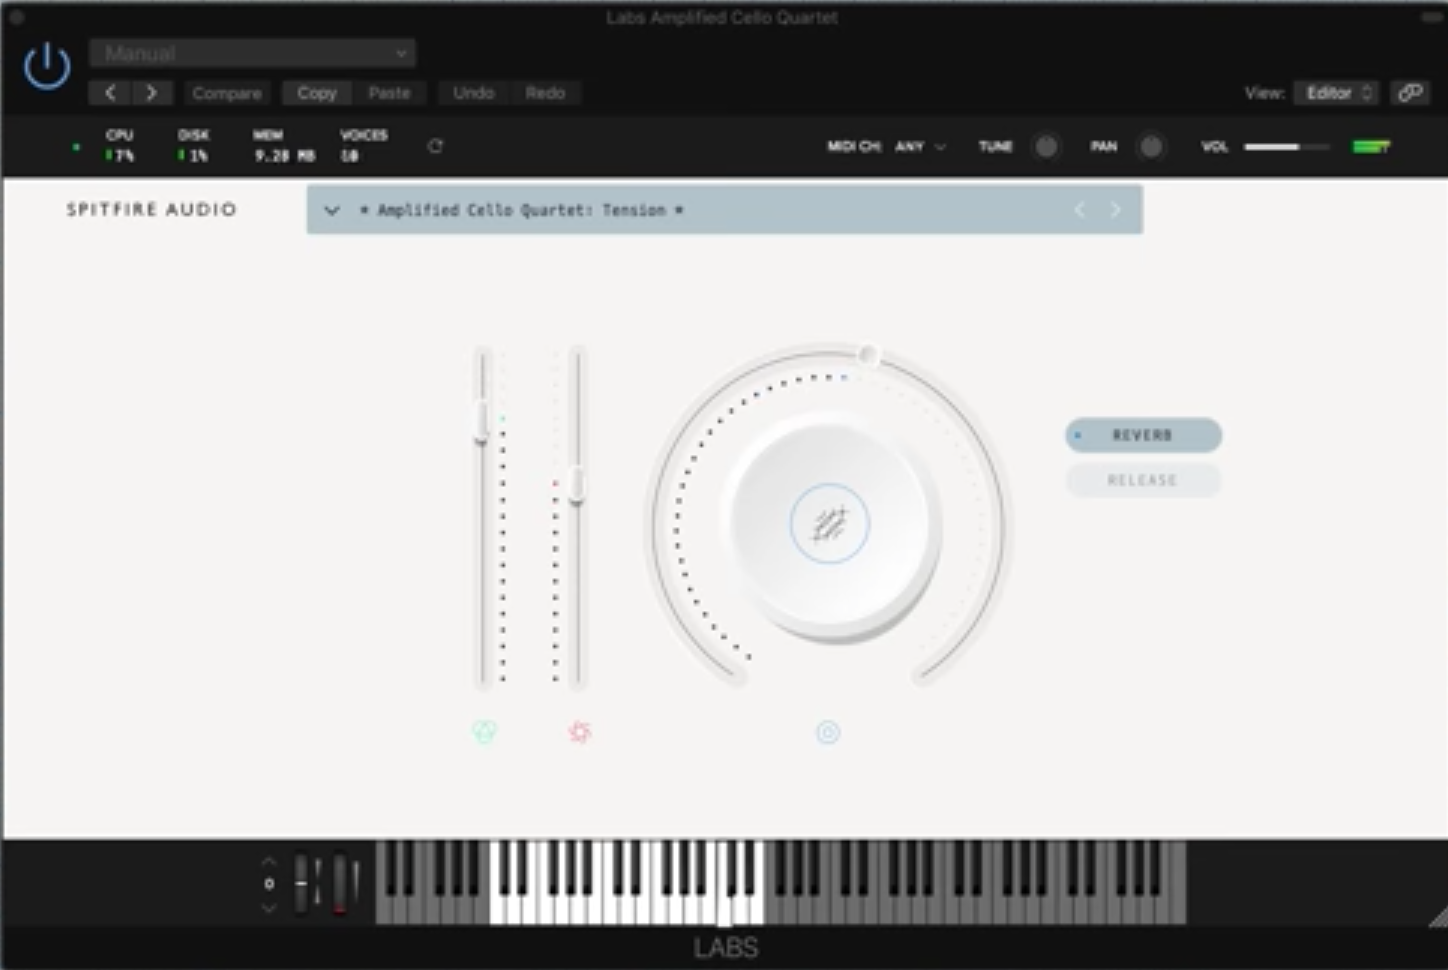1448x970 pixels.
Task: Click the MEM 9.28 MB readout
Action: coord(284,146)
